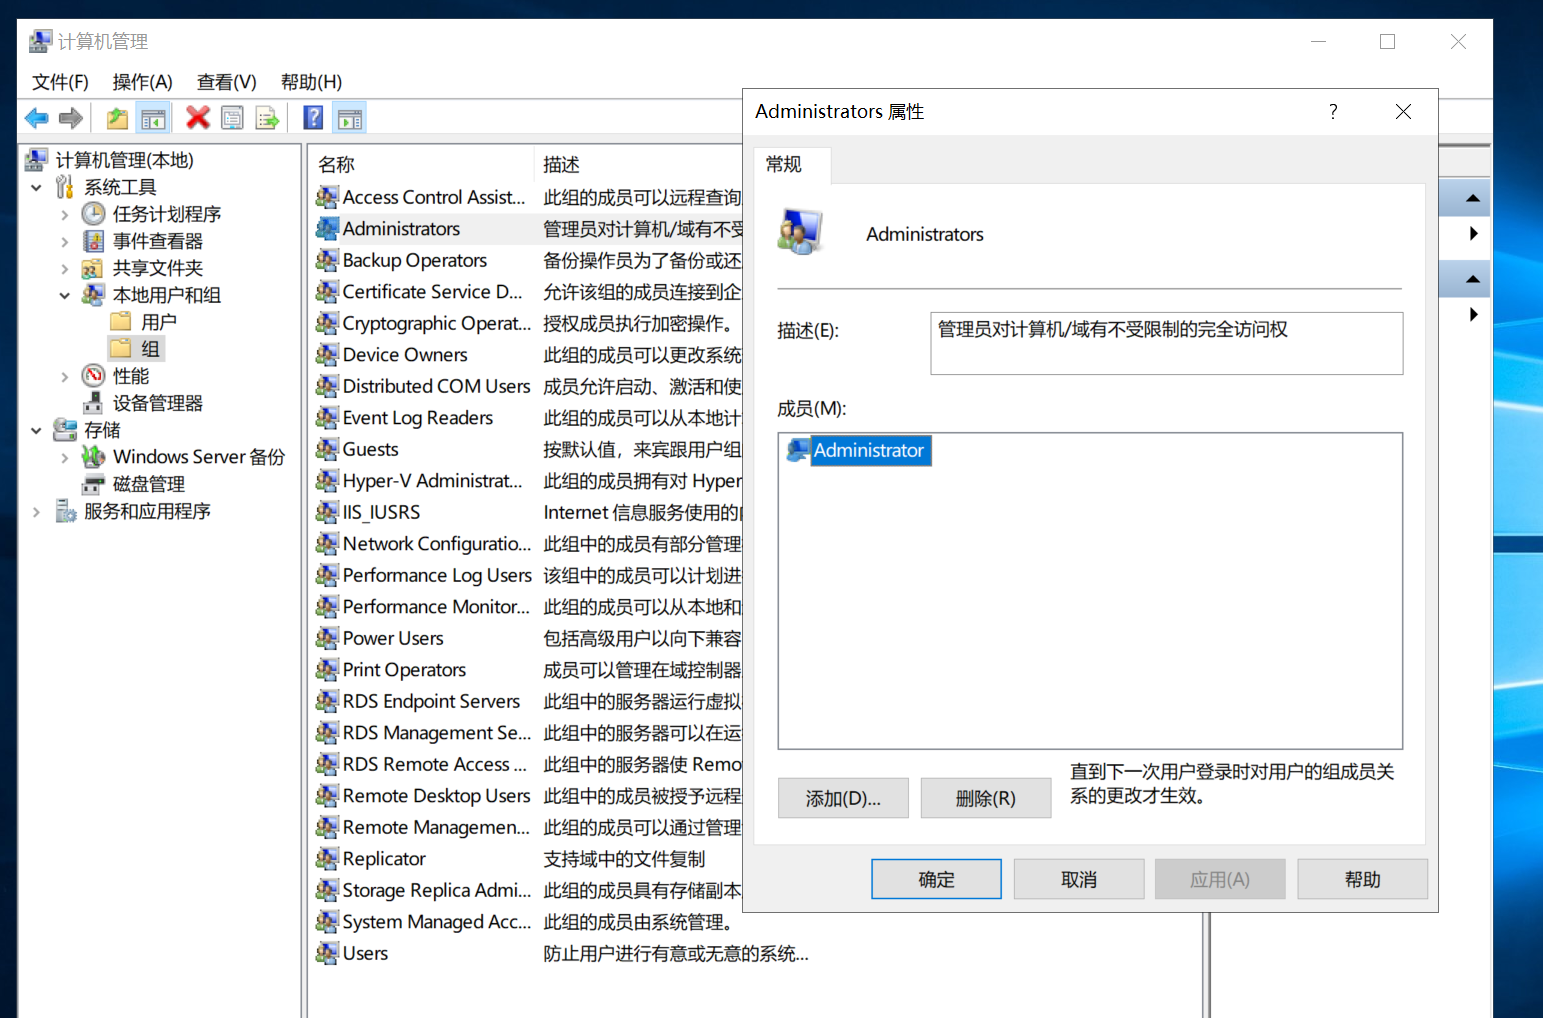1543x1018 pixels.
Task: Click the Cryptographic Operators group icon
Action: pos(327,323)
